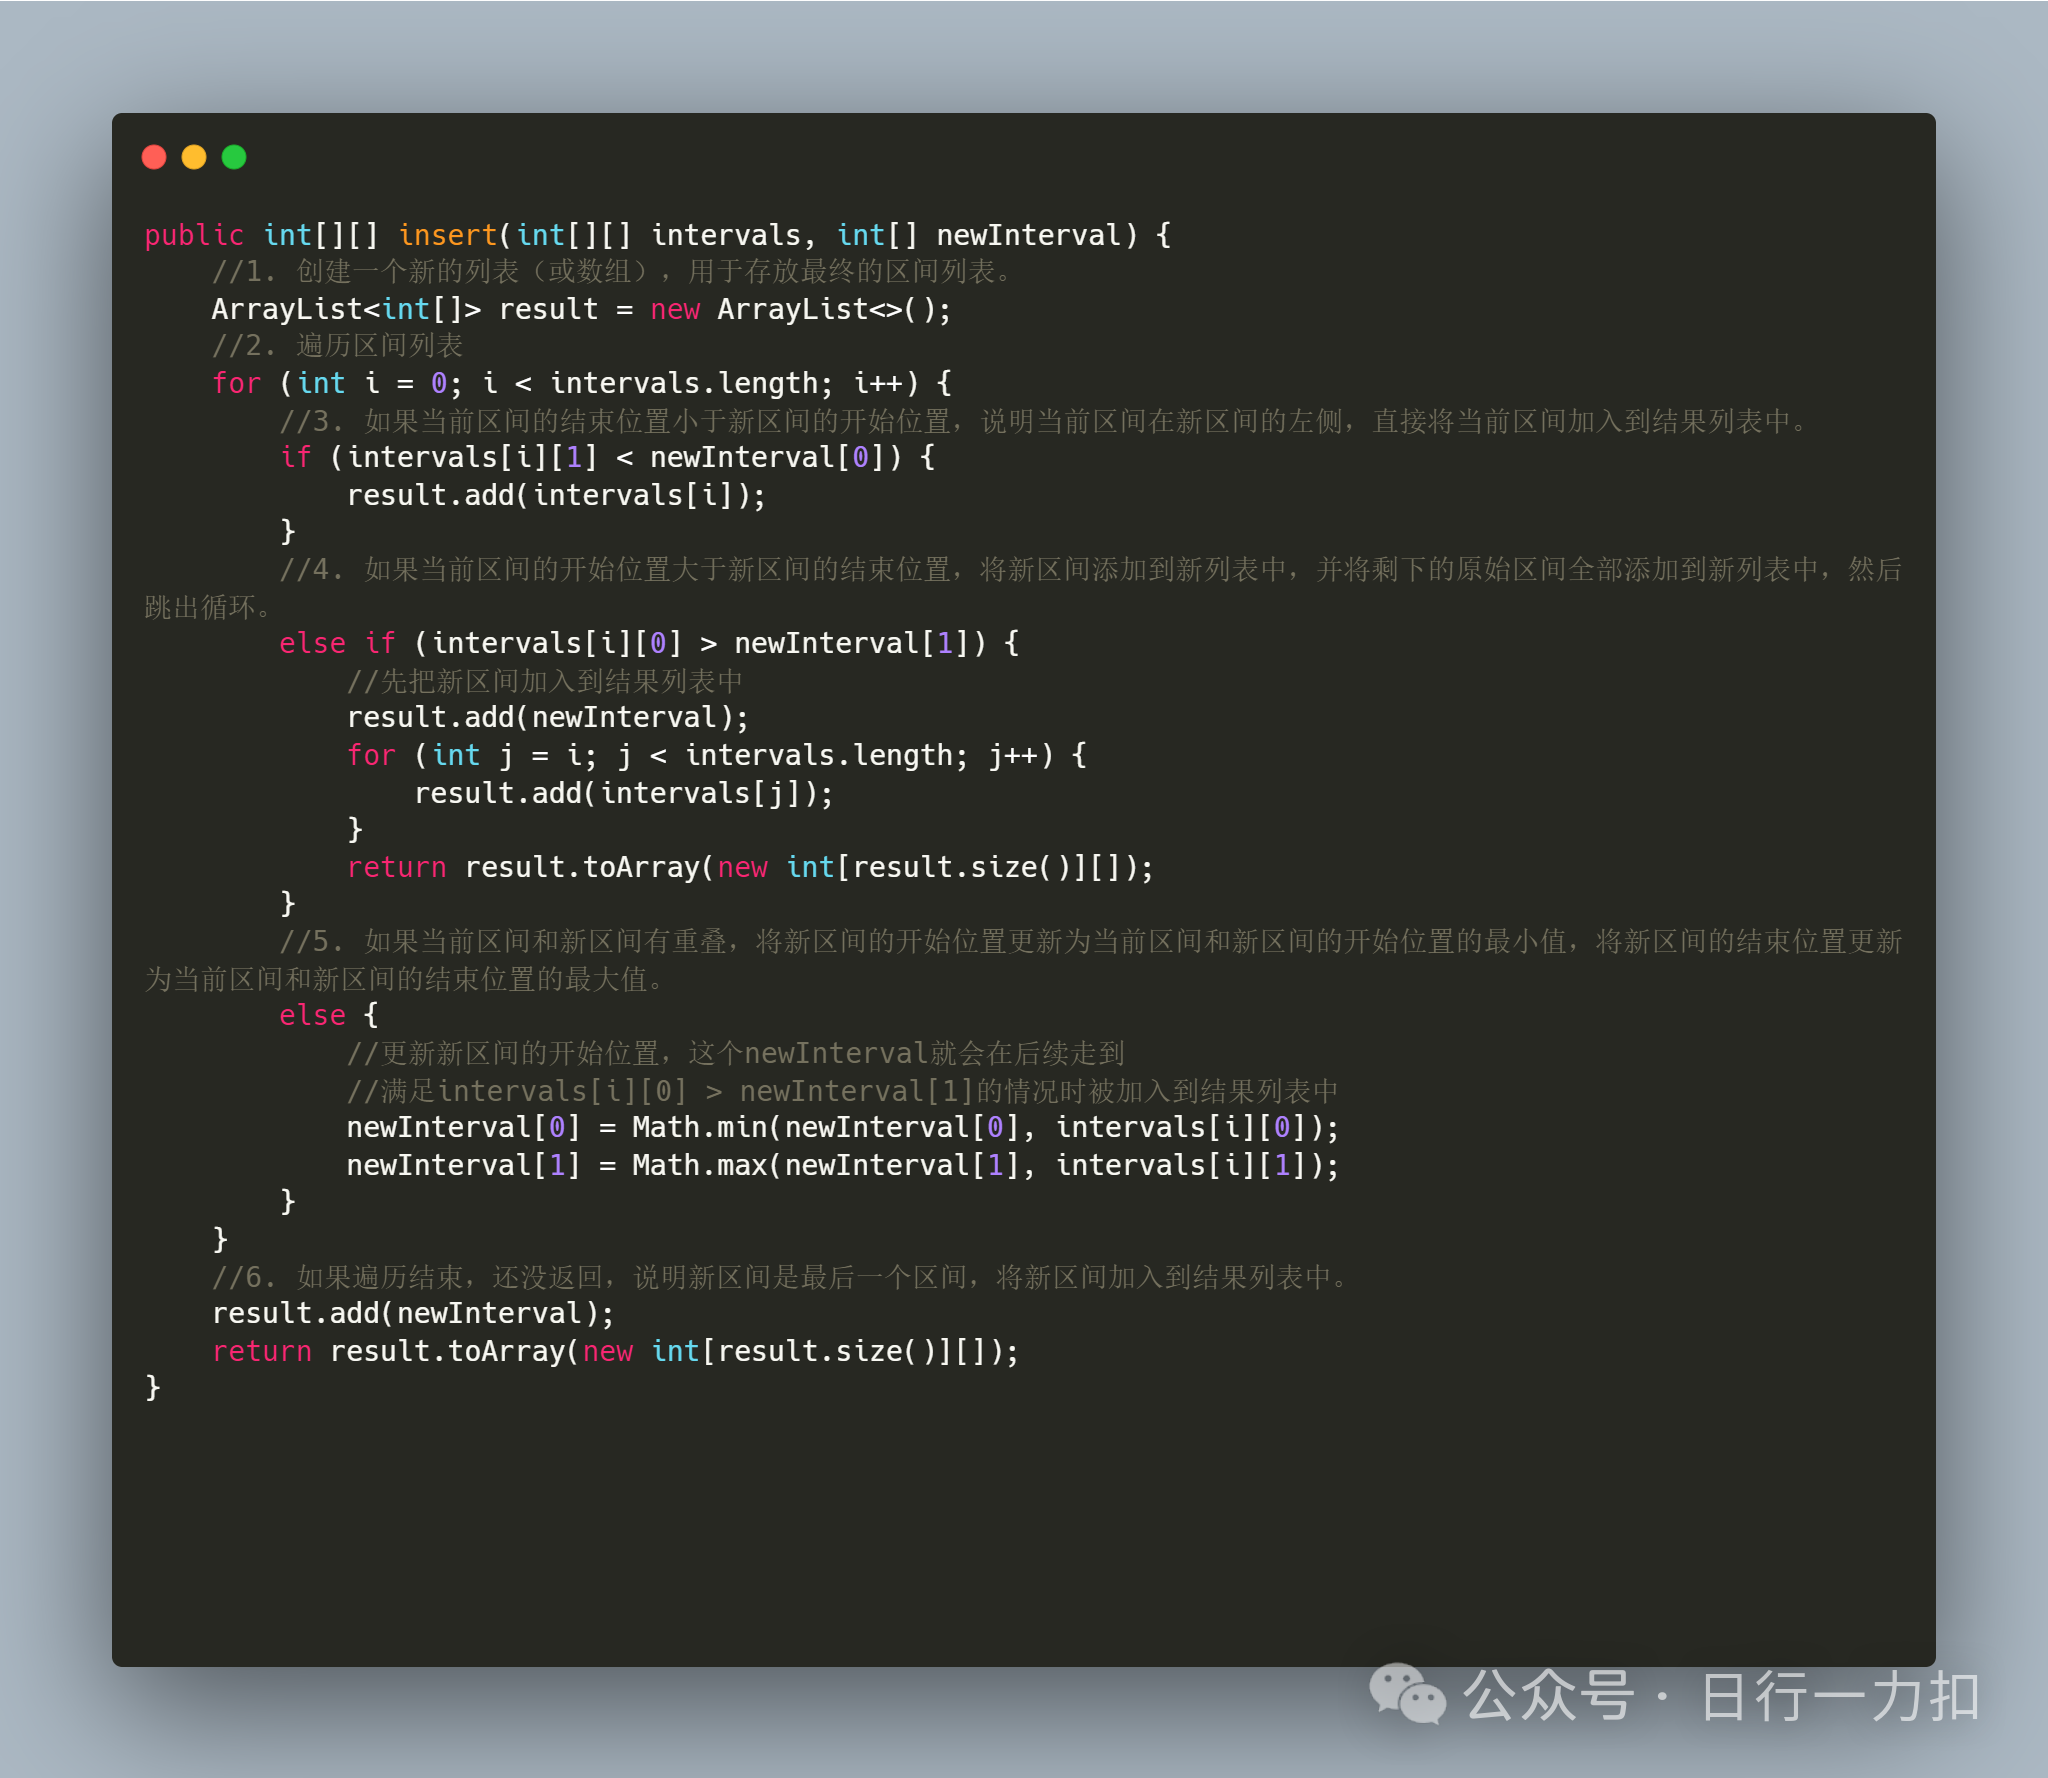Click the line 'for (int j = i; j < intervals.length; j++) {'
Image resolution: width=2048 pixels, height=1778 pixels.
(x=716, y=755)
